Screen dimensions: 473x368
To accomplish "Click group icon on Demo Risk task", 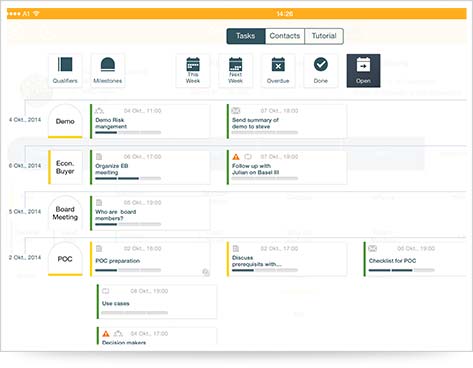I will coord(99,111).
